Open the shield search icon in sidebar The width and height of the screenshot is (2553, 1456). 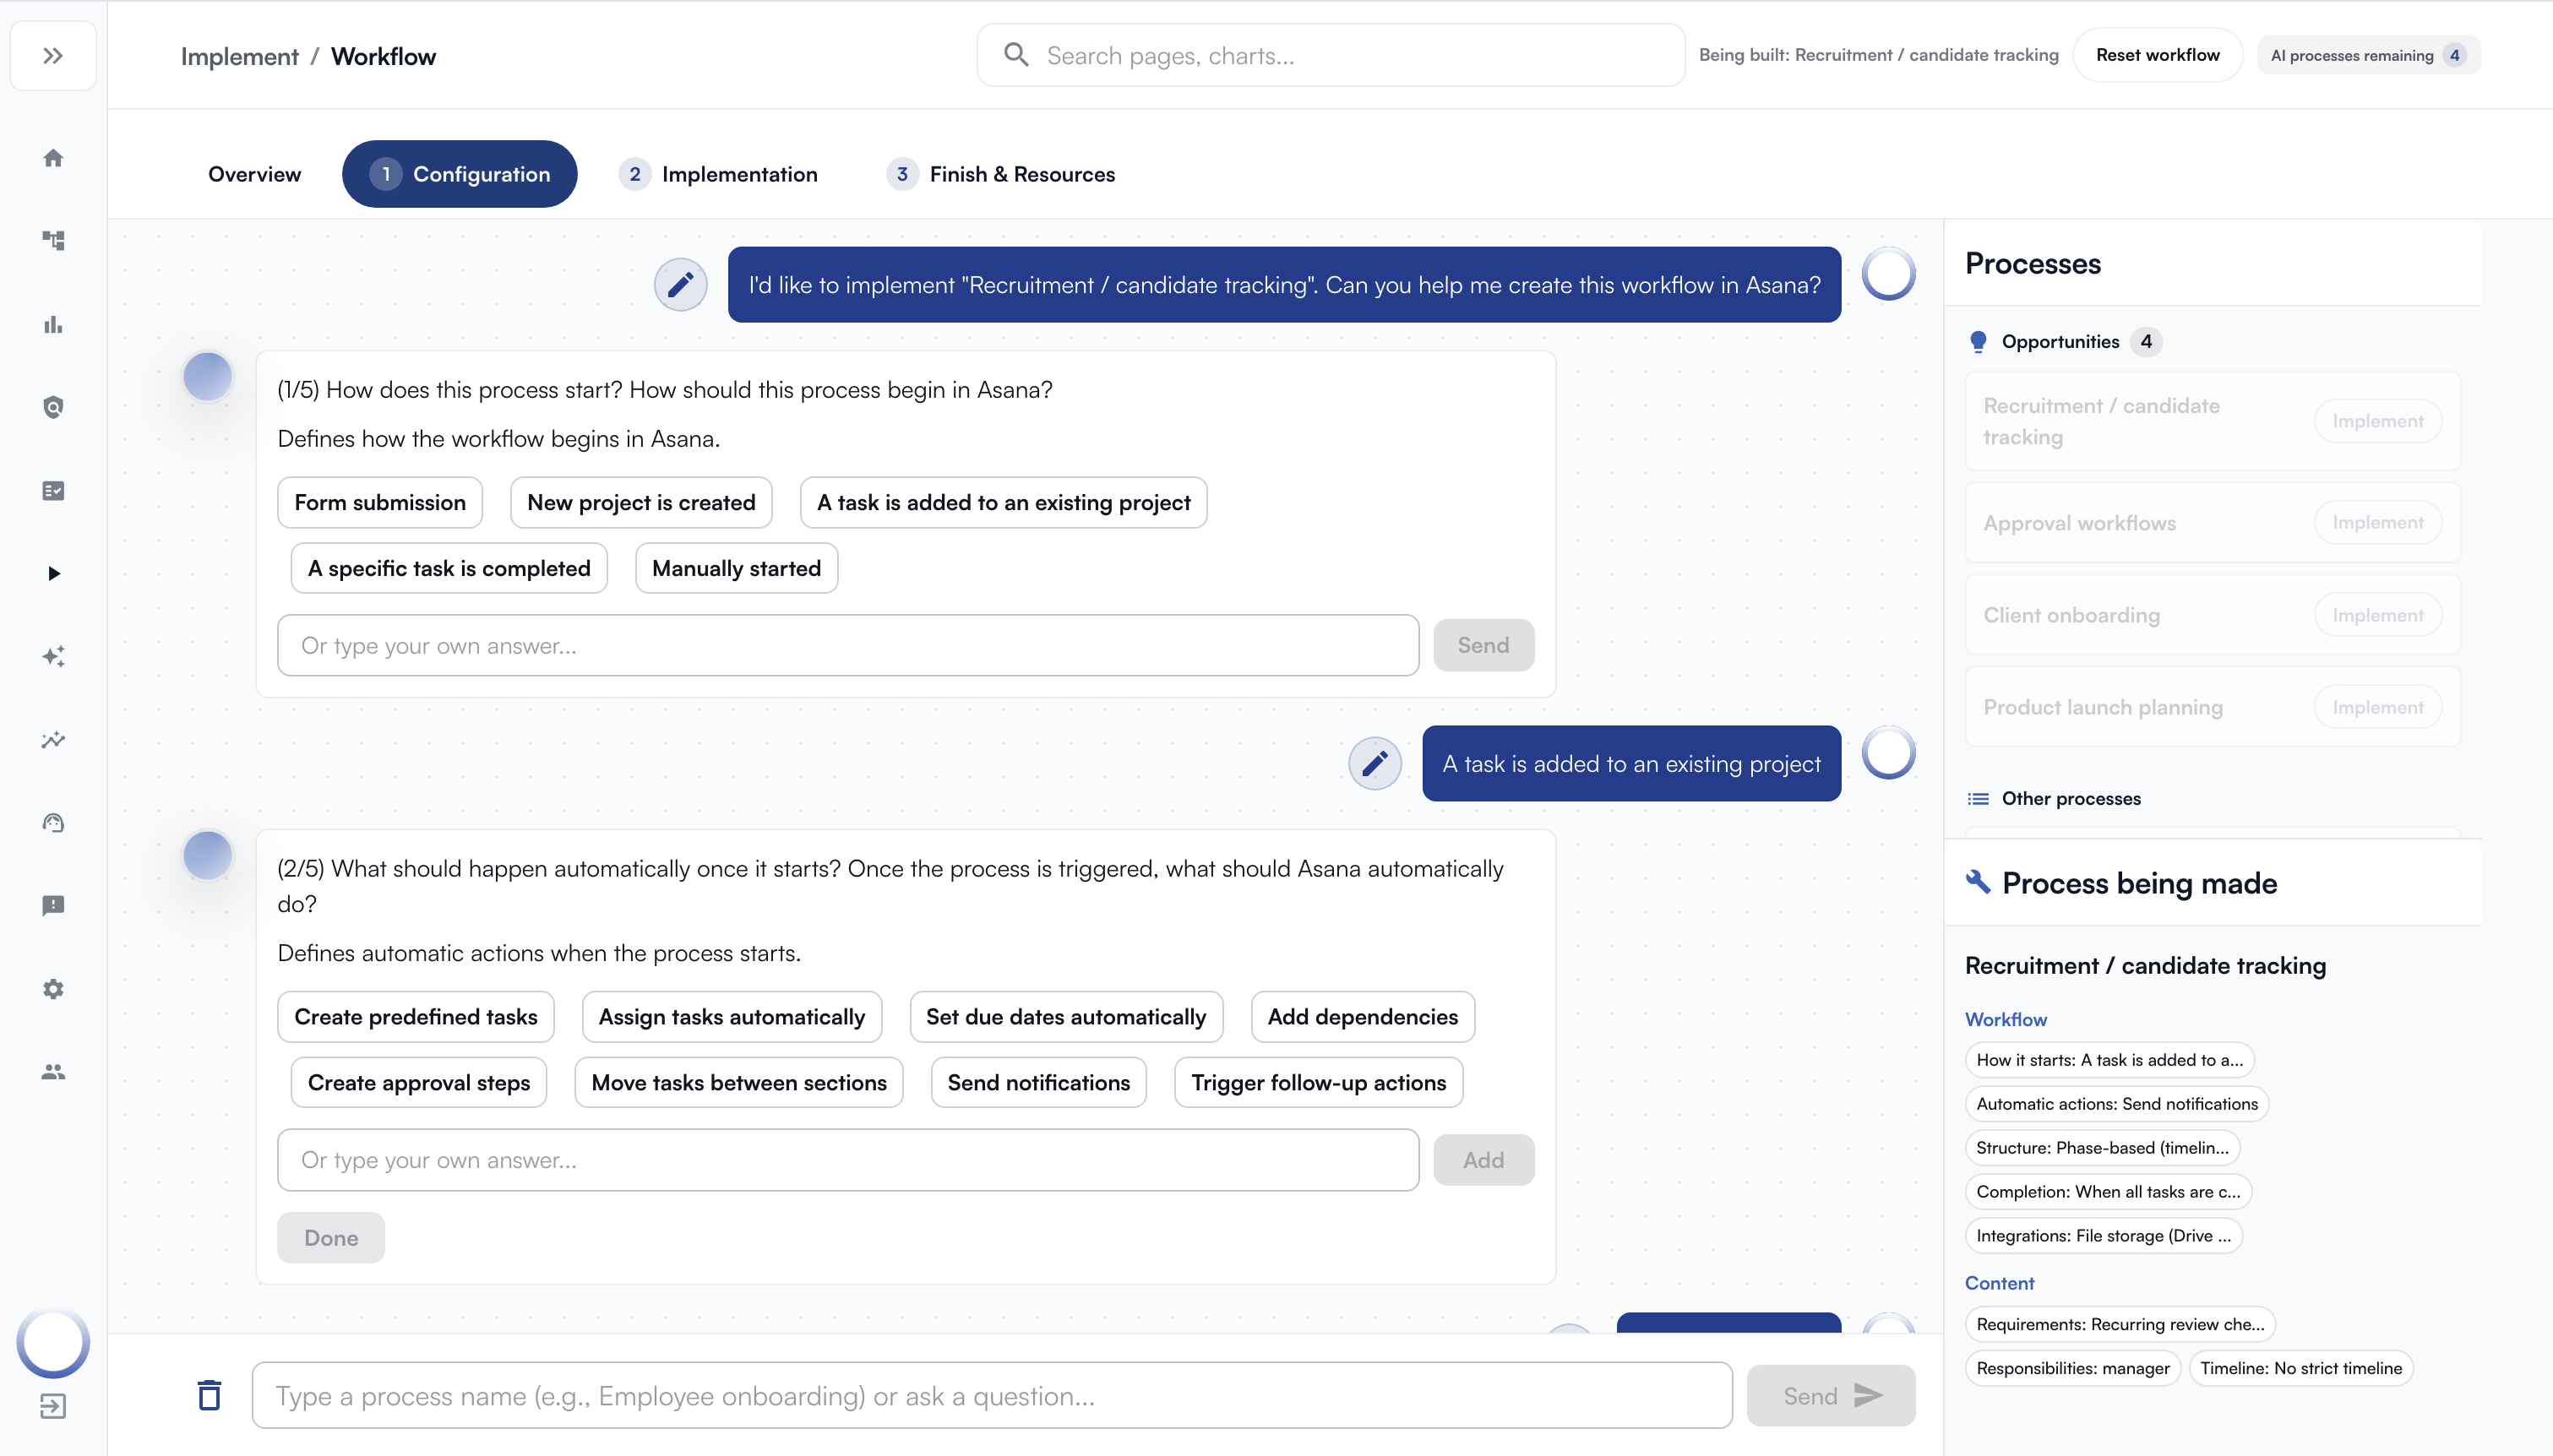(x=53, y=407)
